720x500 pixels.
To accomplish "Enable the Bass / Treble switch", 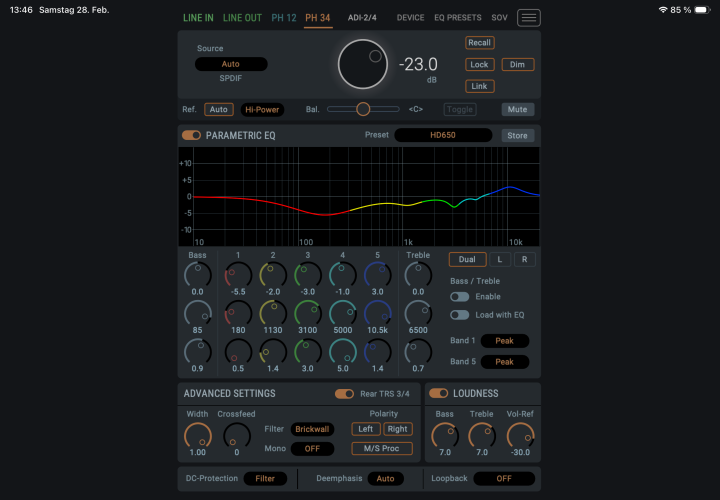I will (459, 297).
